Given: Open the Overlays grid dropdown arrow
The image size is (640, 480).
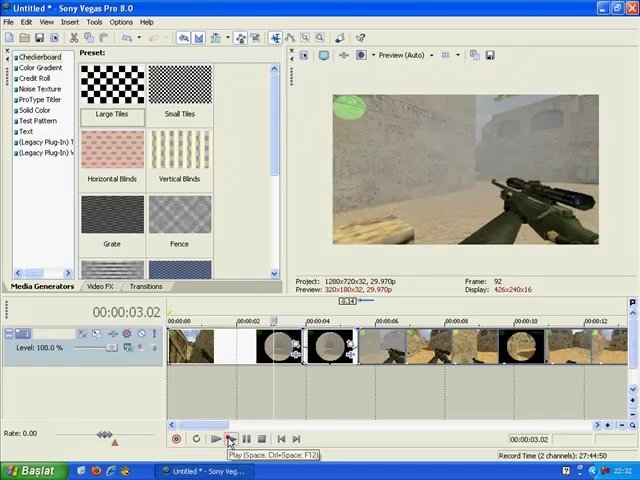Looking at the screenshot, I should point(458,56).
